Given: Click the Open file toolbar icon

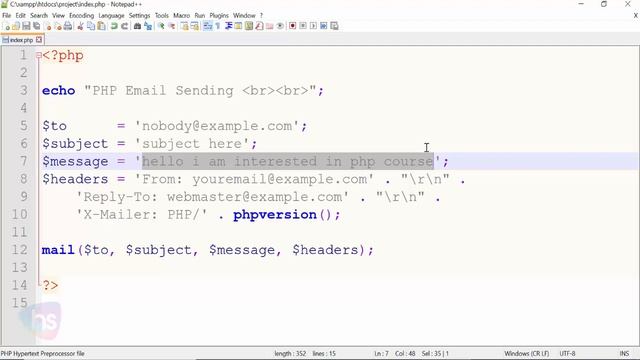Looking at the screenshot, I should [x=16, y=26].
